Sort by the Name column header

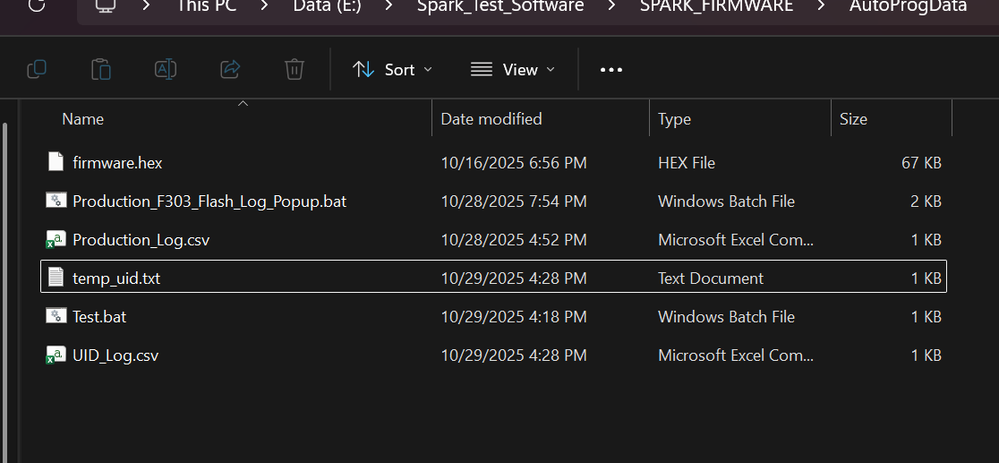pyautogui.click(x=83, y=119)
